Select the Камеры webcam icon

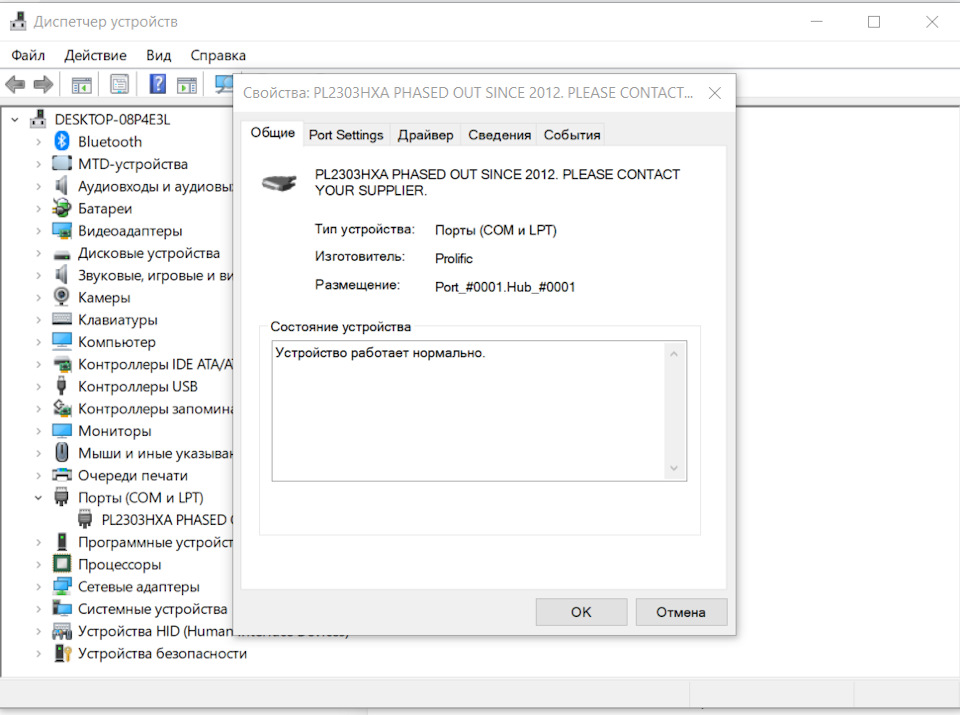click(62, 297)
